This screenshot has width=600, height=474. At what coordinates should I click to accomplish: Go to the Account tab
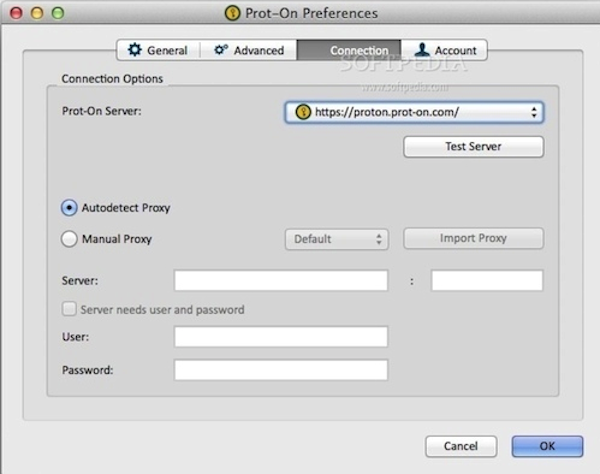tap(444, 50)
